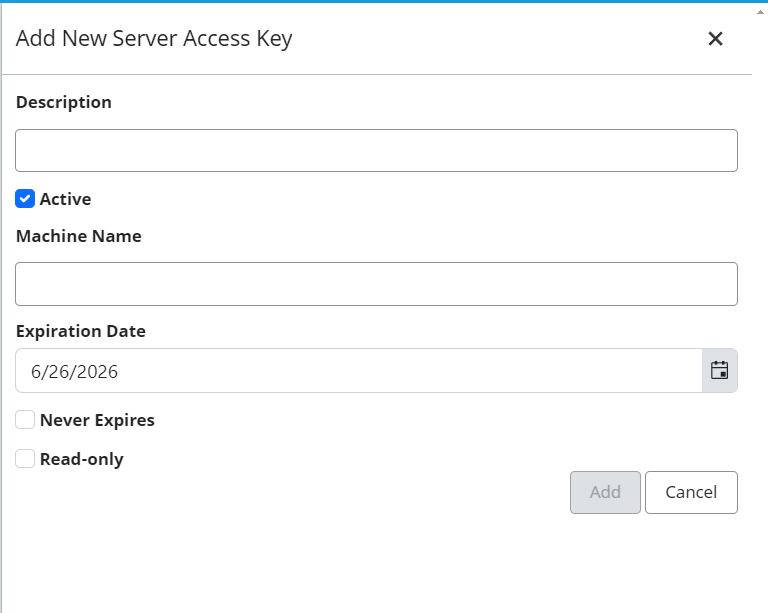Tick the Read-only checkbox
The image size is (768, 613).
point(25,459)
